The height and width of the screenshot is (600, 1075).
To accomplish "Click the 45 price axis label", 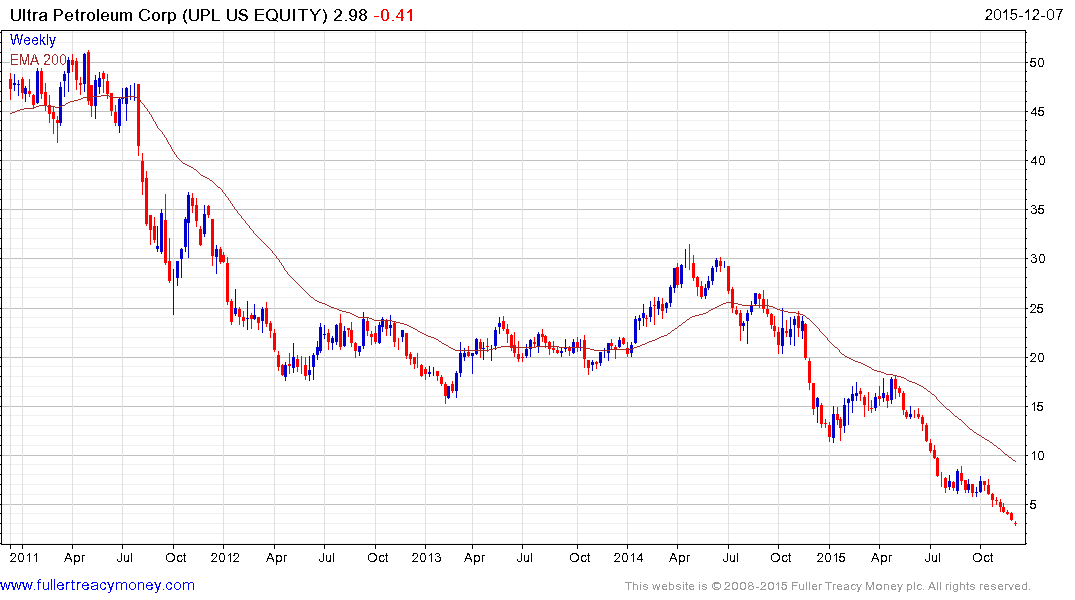I will [1037, 112].
